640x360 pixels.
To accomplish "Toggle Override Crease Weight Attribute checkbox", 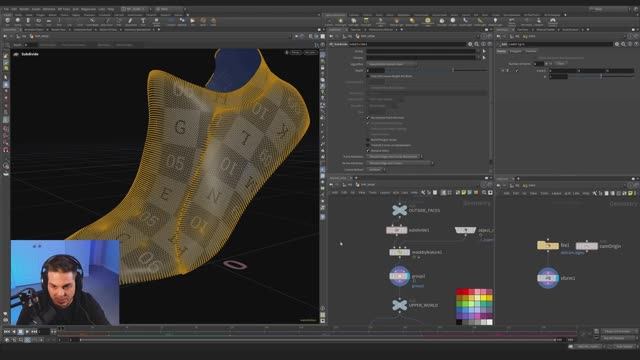I will [x=368, y=76].
